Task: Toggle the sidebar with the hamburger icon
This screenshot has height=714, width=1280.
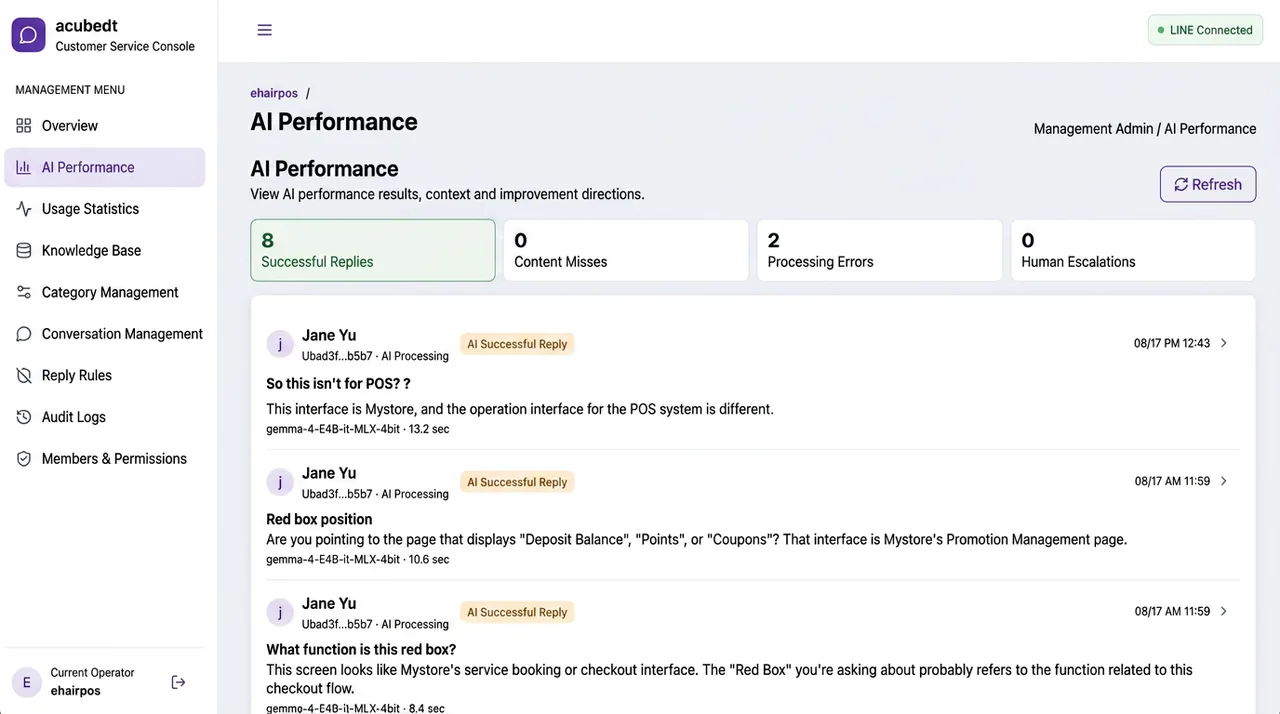Action: pyautogui.click(x=265, y=30)
